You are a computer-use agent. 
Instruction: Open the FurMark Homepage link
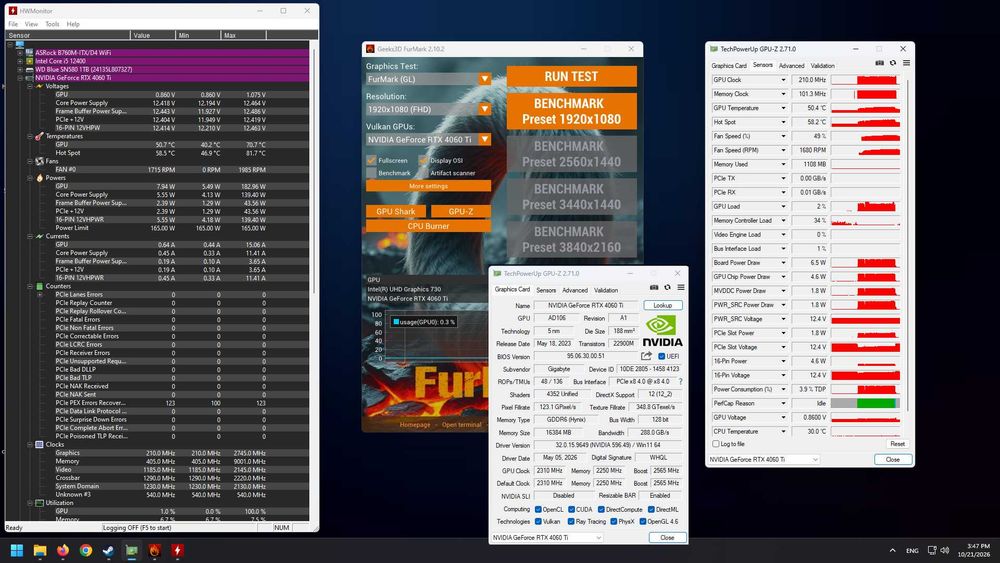coord(415,425)
